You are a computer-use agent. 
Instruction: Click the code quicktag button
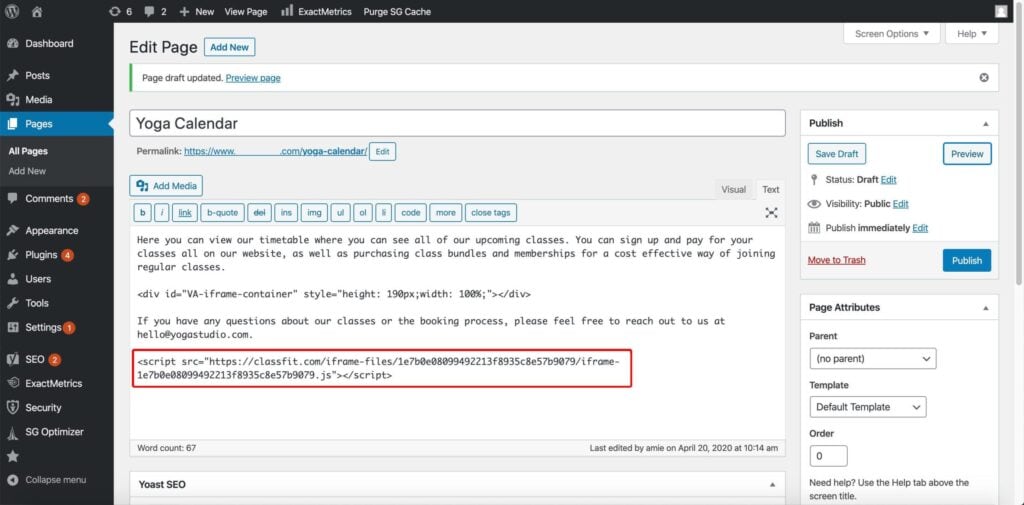411,212
